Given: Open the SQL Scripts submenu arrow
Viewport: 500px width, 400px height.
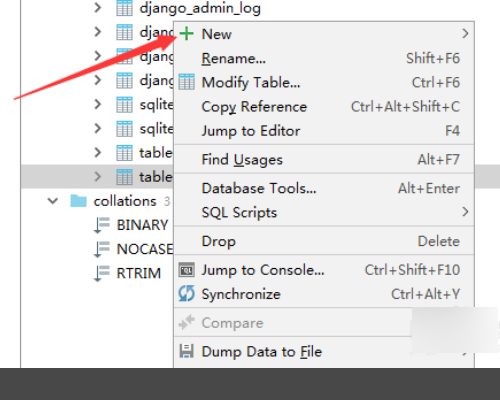Looking at the screenshot, I should point(465,212).
